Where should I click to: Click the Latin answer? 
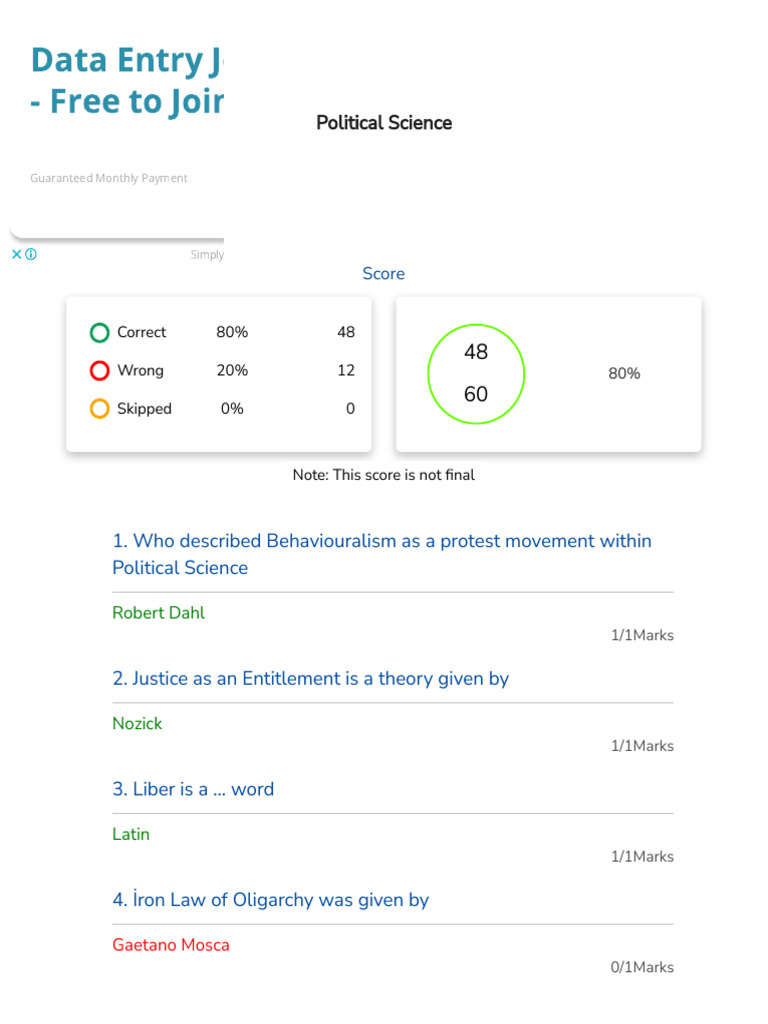click(x=131, y=834)
